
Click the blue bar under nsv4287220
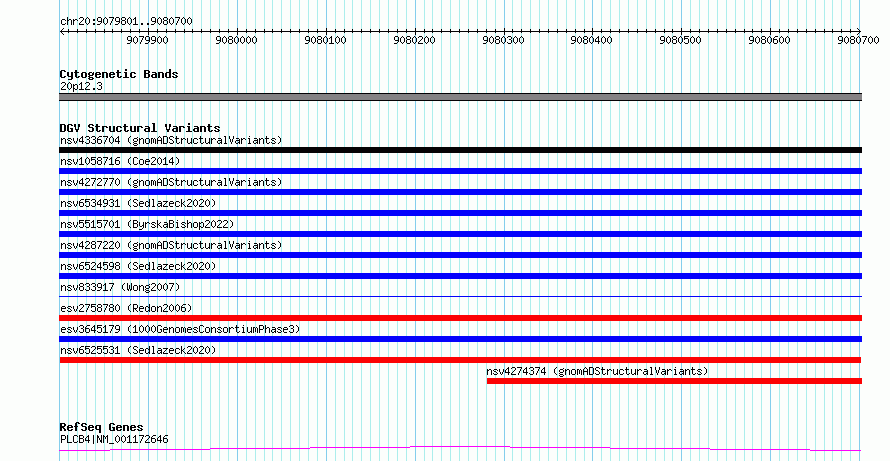(460, 255)
